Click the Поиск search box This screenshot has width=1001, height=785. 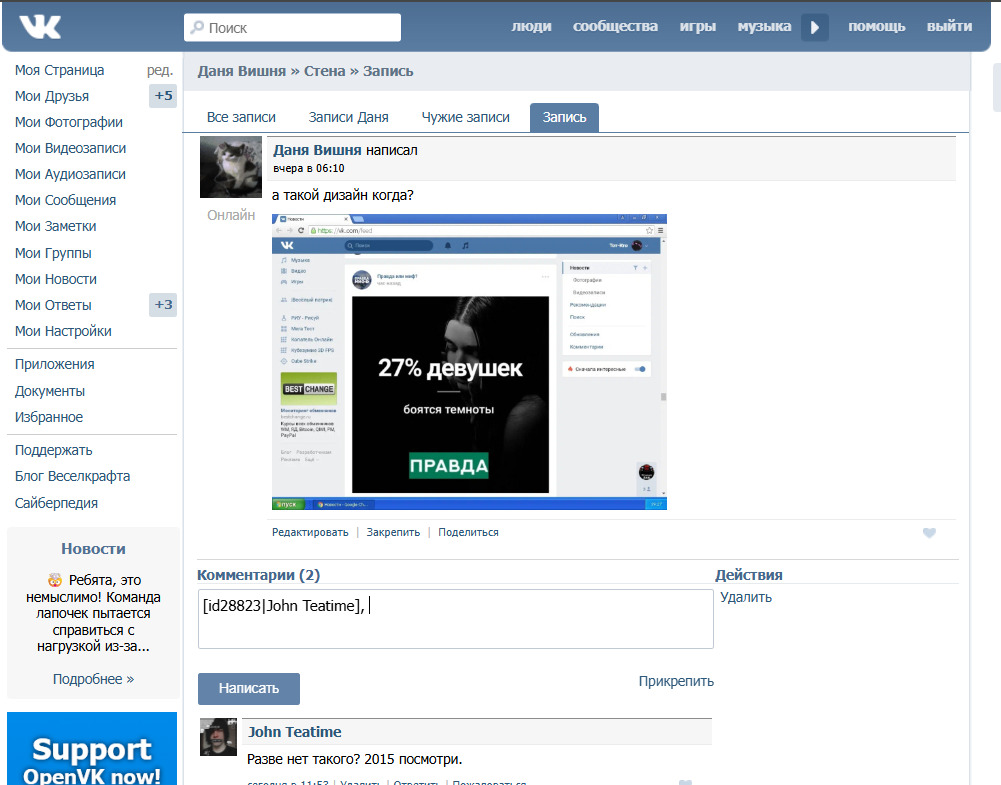pyautogui.click(x=292, y=27)
